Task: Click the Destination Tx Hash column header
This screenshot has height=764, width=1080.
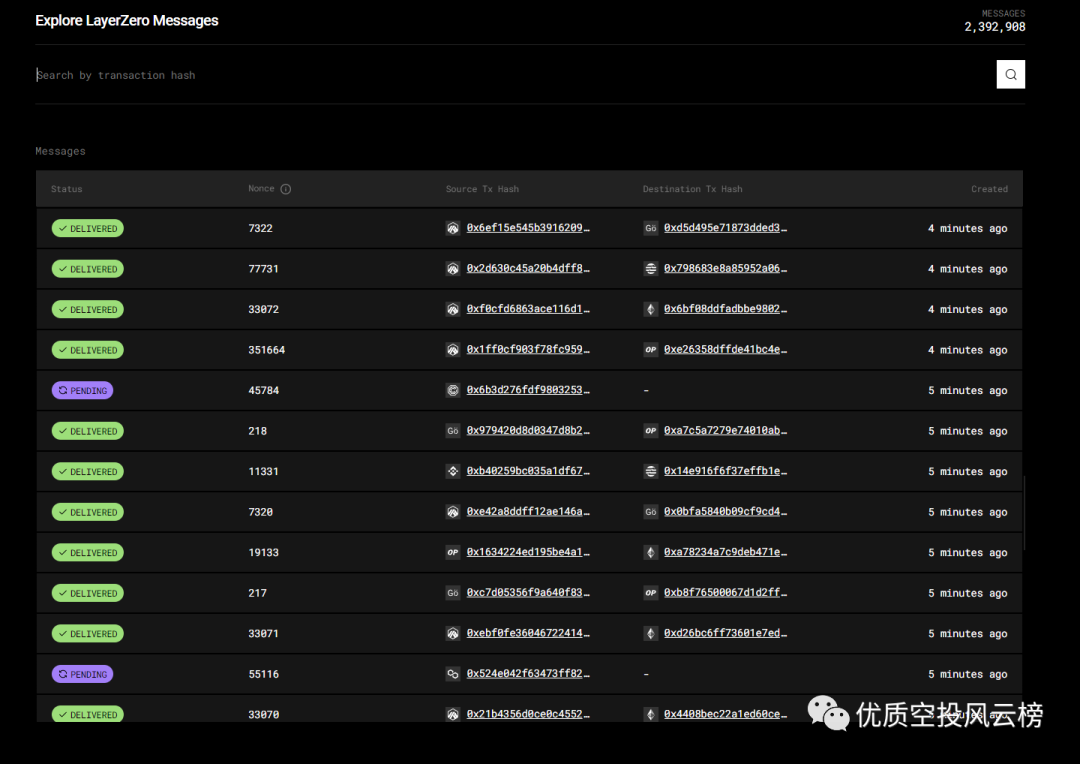Action: 692,189
